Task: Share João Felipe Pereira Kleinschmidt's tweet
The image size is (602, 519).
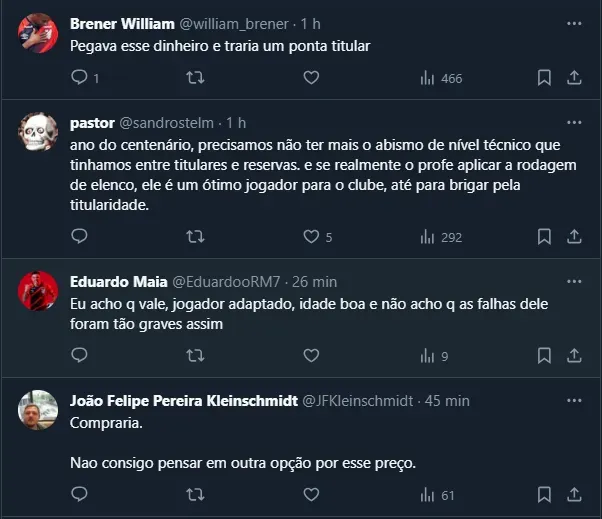Action: [x=574, y=494]
